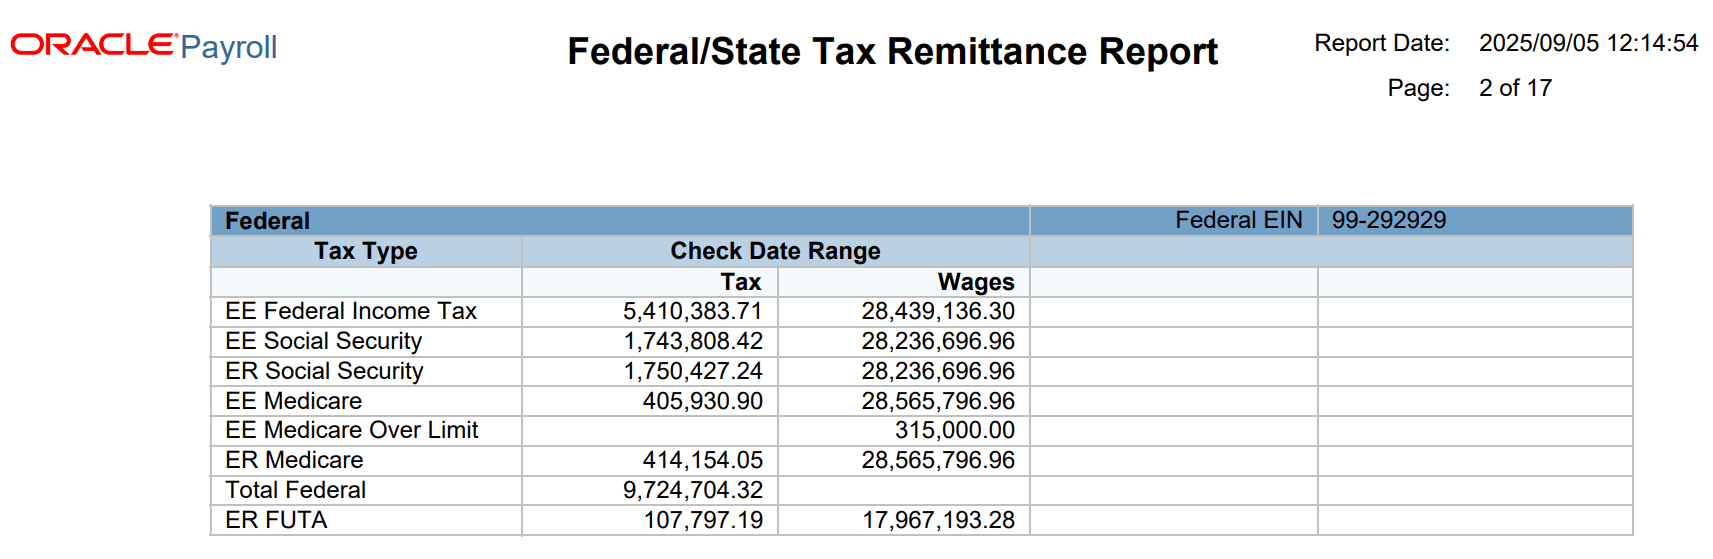
Task: Select the EE Medicare row label
Action: [293, 401]
